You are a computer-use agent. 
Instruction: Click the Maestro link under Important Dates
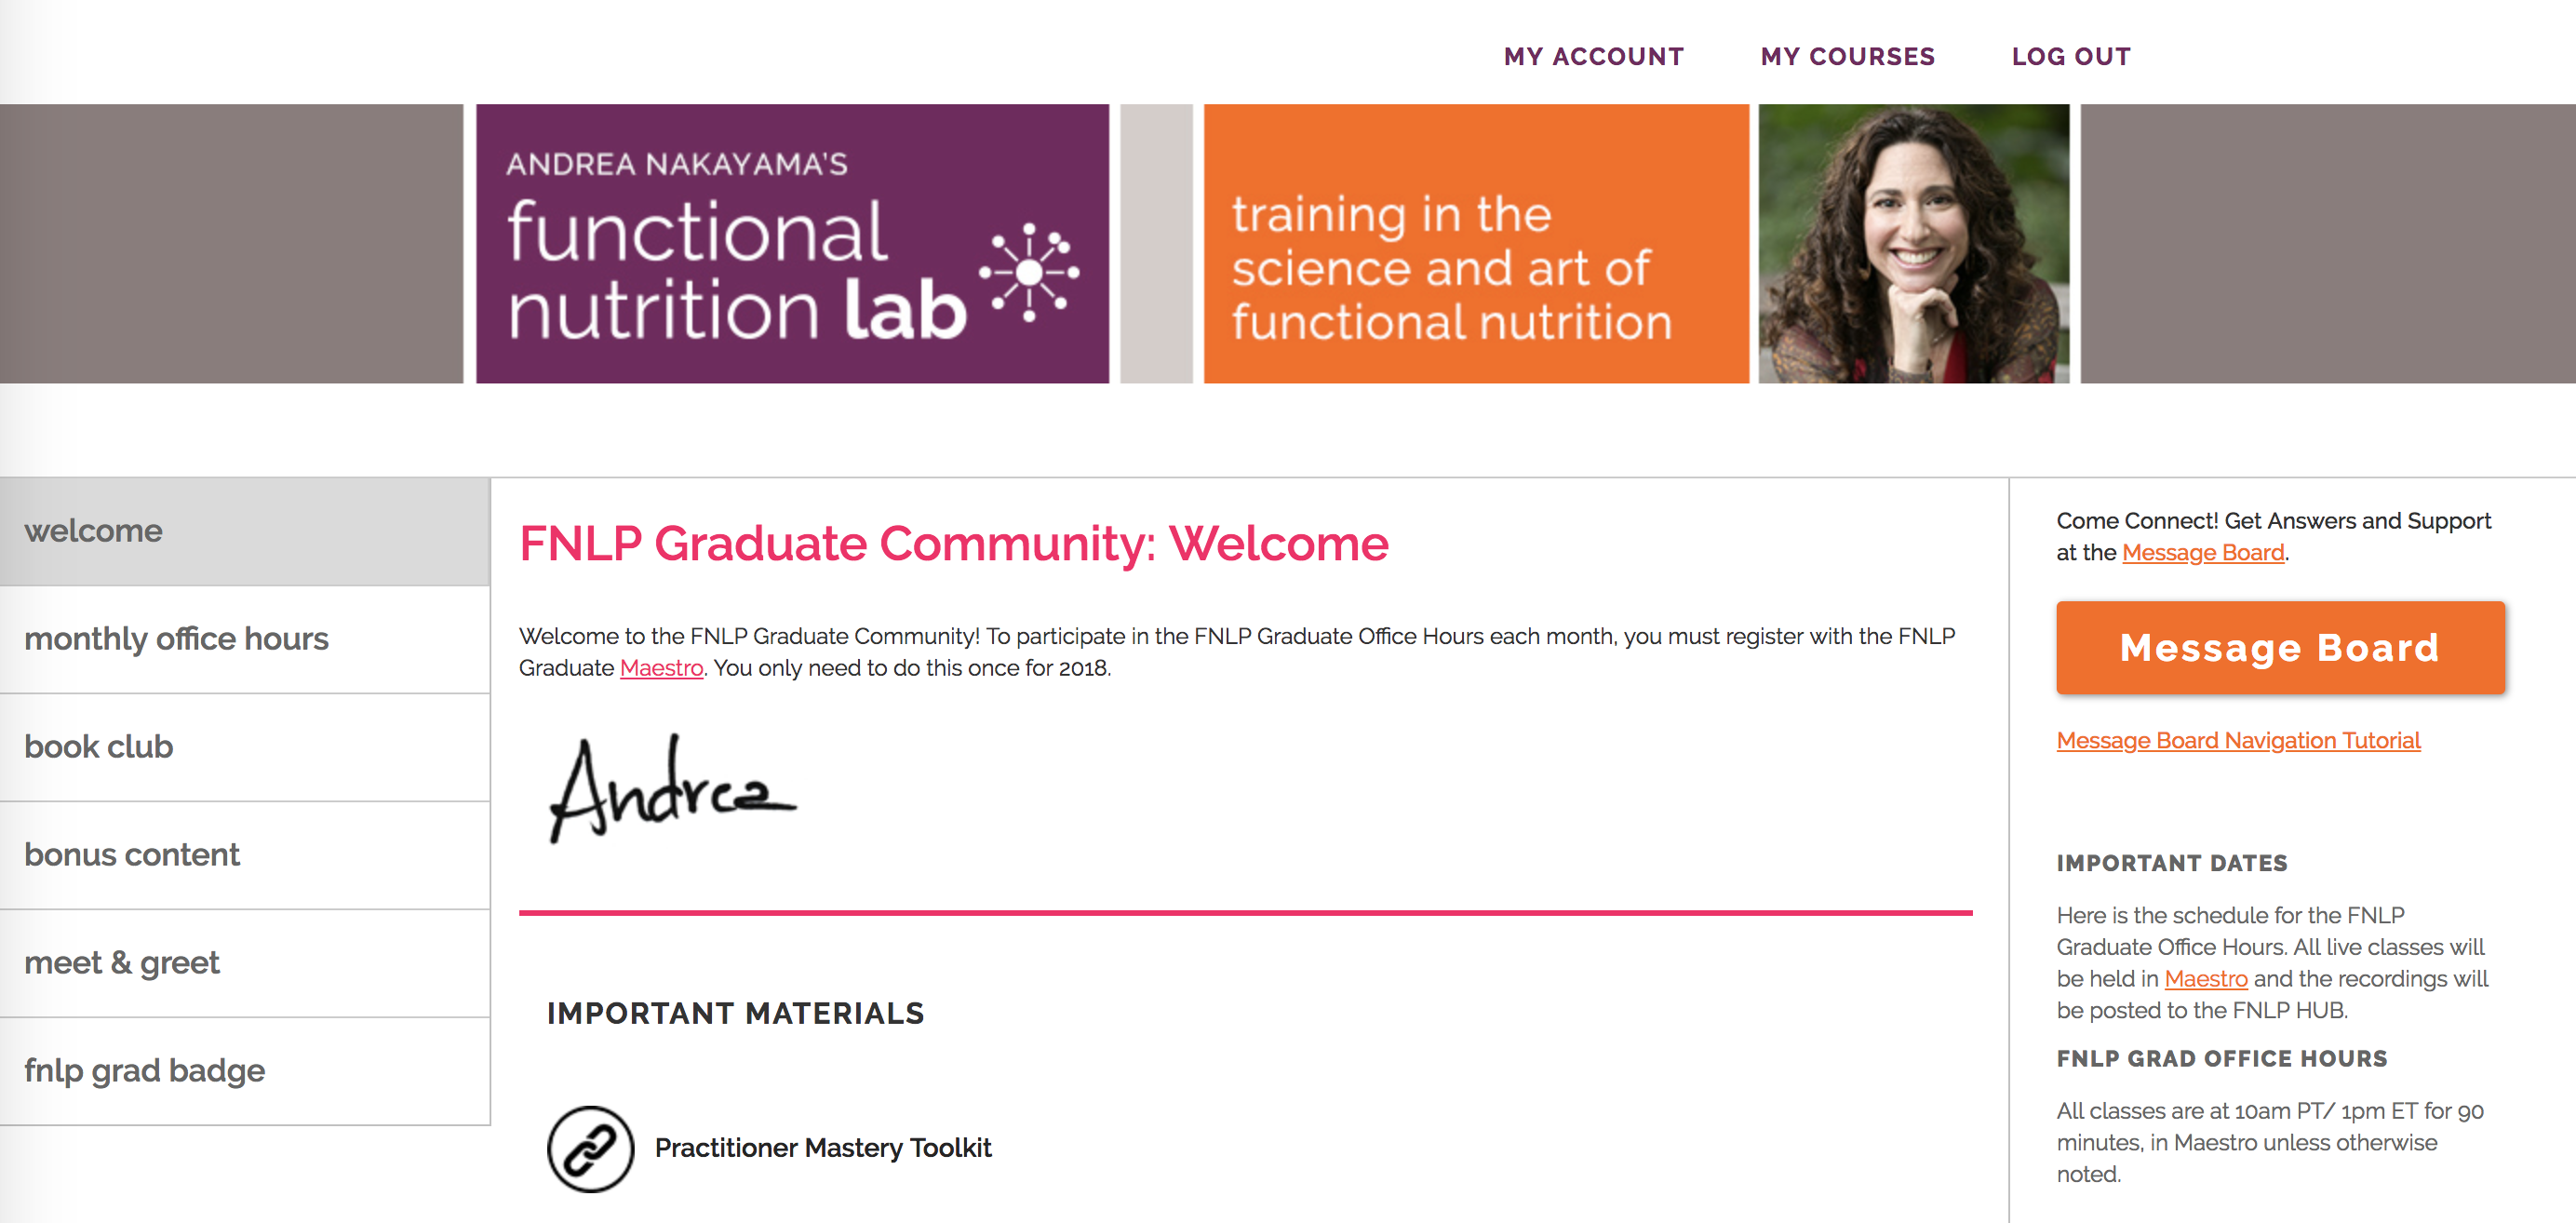pyautogui.click(x=2205, y=979)
